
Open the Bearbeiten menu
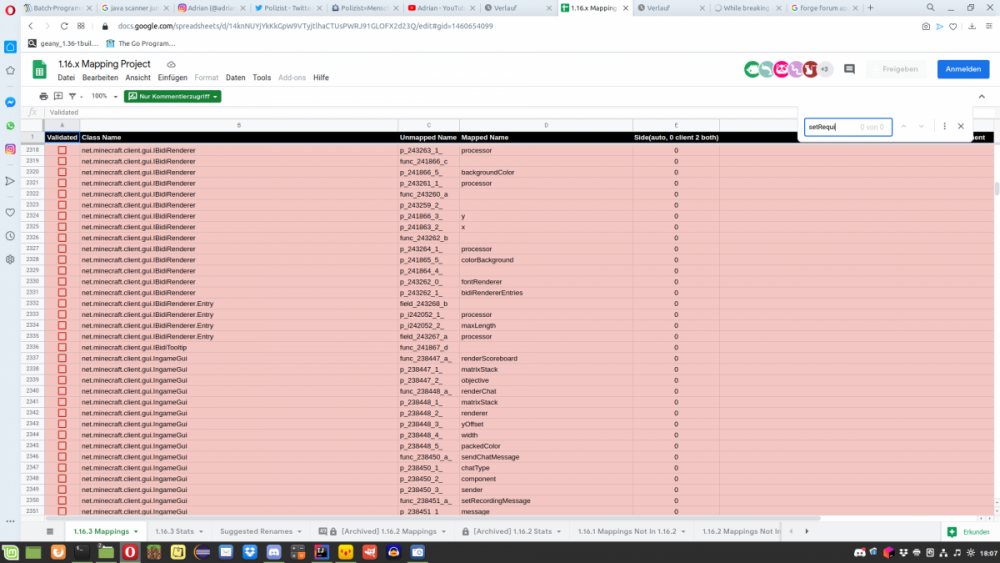[x=100, y=78]
